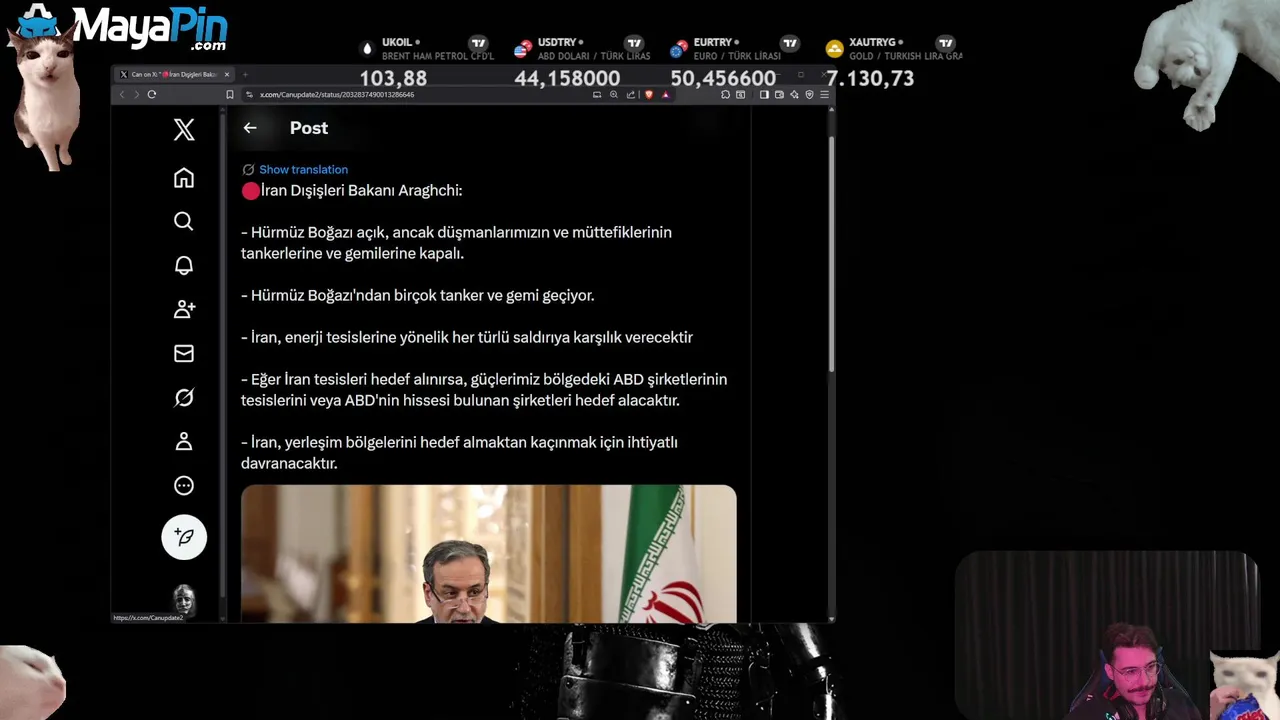Open the Grok icon in sidebar
Viewport: 1280px width, 720px height.
[184, 397]
